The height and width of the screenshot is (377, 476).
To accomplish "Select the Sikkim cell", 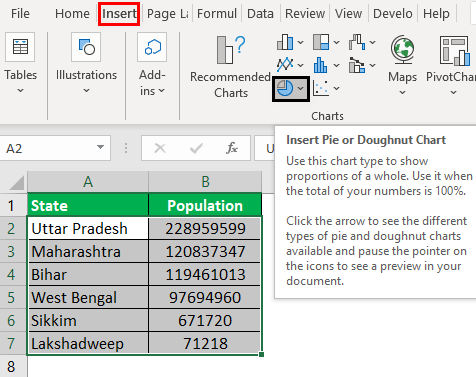I will pyautogui.click(x=88, y=320).
